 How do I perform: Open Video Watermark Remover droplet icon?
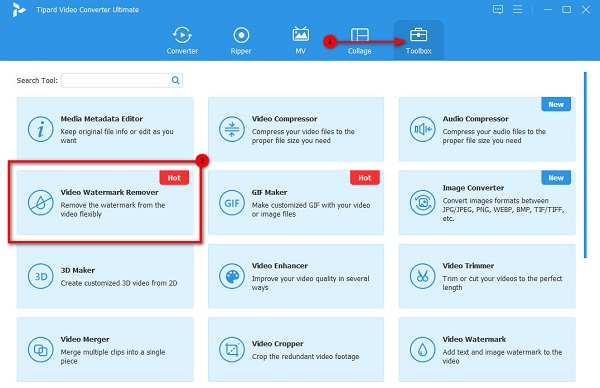[40, 203]
